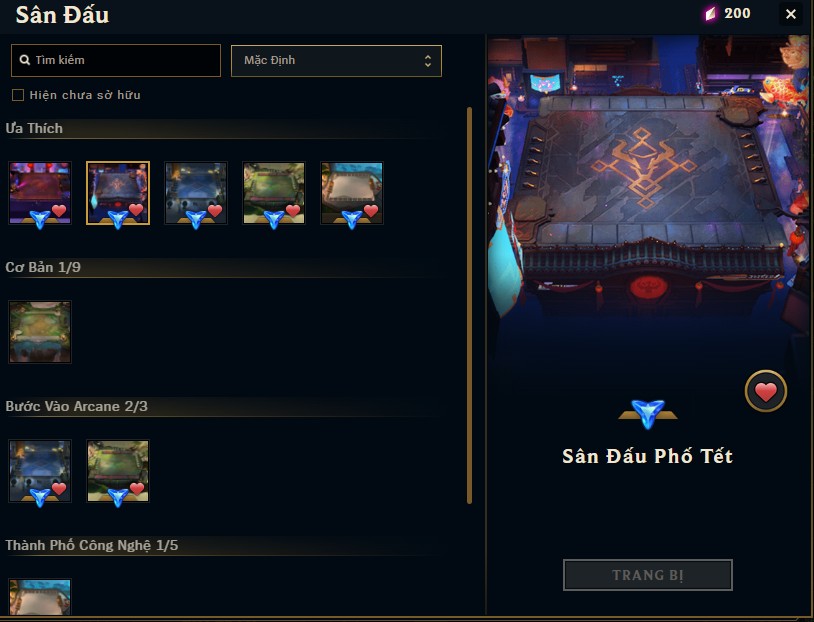Click the up-down arrows of Mặc Định selector
Viewport: 814px width, 622px height.
click(x=428, y=61)
